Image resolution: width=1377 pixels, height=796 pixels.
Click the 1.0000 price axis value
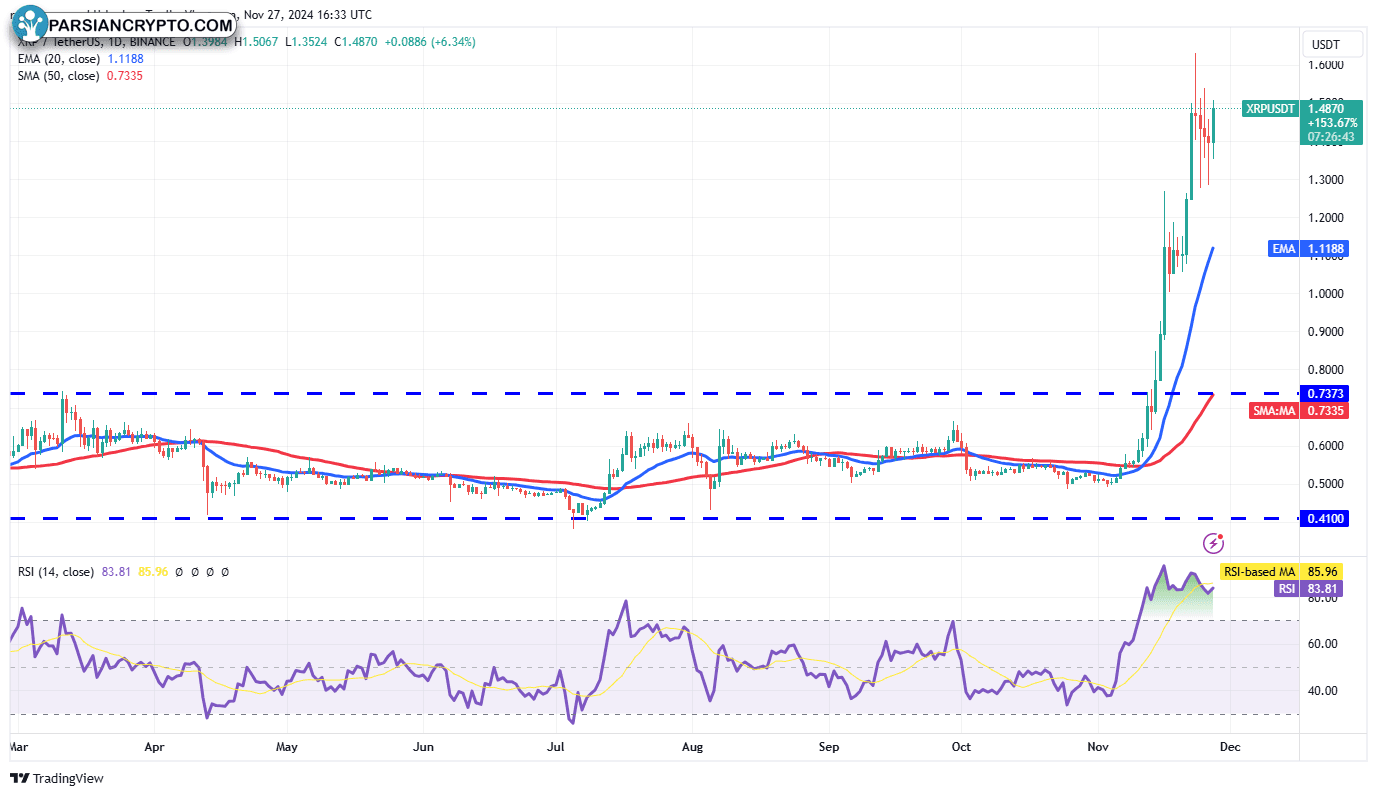(x=1325, y=294)
